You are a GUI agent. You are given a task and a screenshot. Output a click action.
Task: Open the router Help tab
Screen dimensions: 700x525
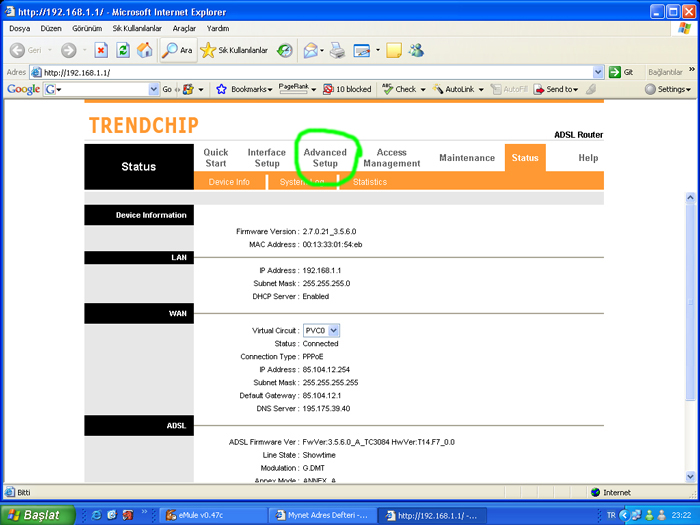click(588, 158)
